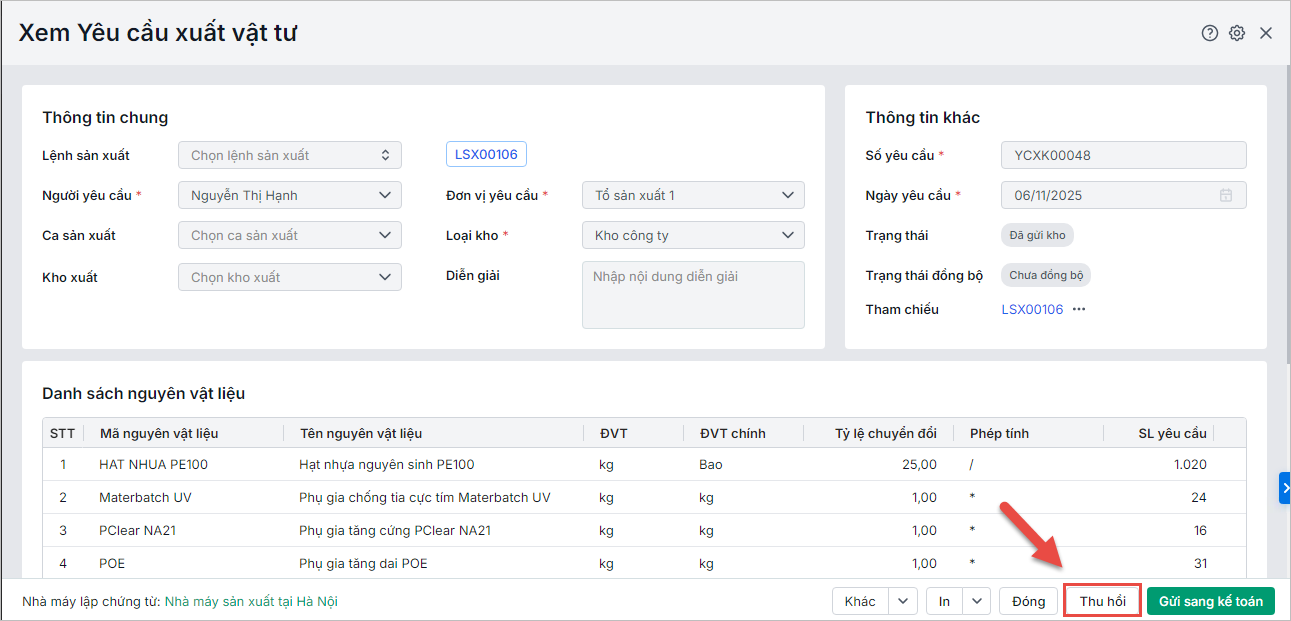Click the calendar icon in Ngày yêu cầu

(x=1226, y=196)
